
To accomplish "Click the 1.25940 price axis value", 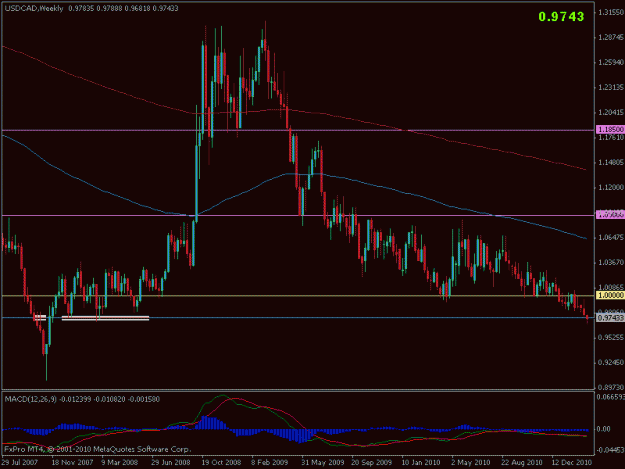I will 611,63.
